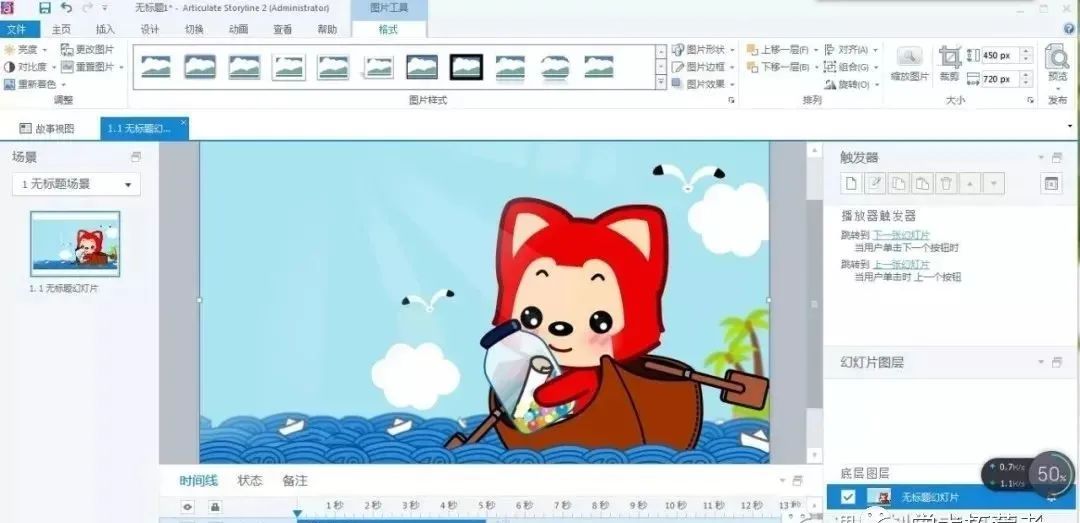This screenshot has width=1080, height=523.
Task: Apply the second picture style thumbnail
Action: point(200,67)
